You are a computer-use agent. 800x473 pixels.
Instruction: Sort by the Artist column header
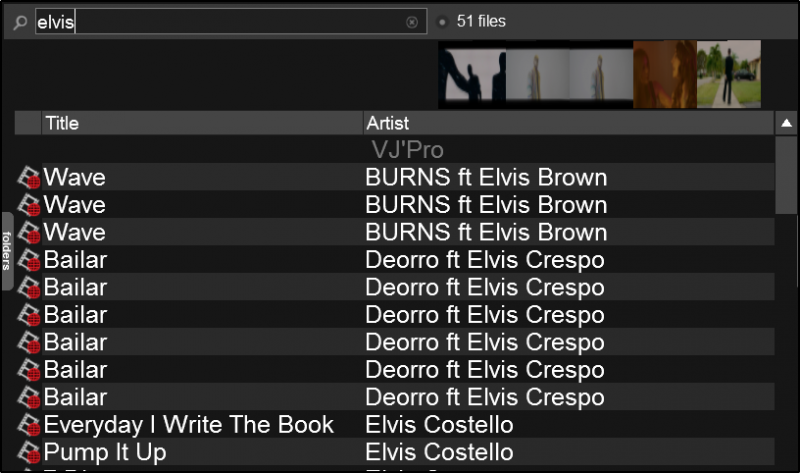tap(568, 123)
